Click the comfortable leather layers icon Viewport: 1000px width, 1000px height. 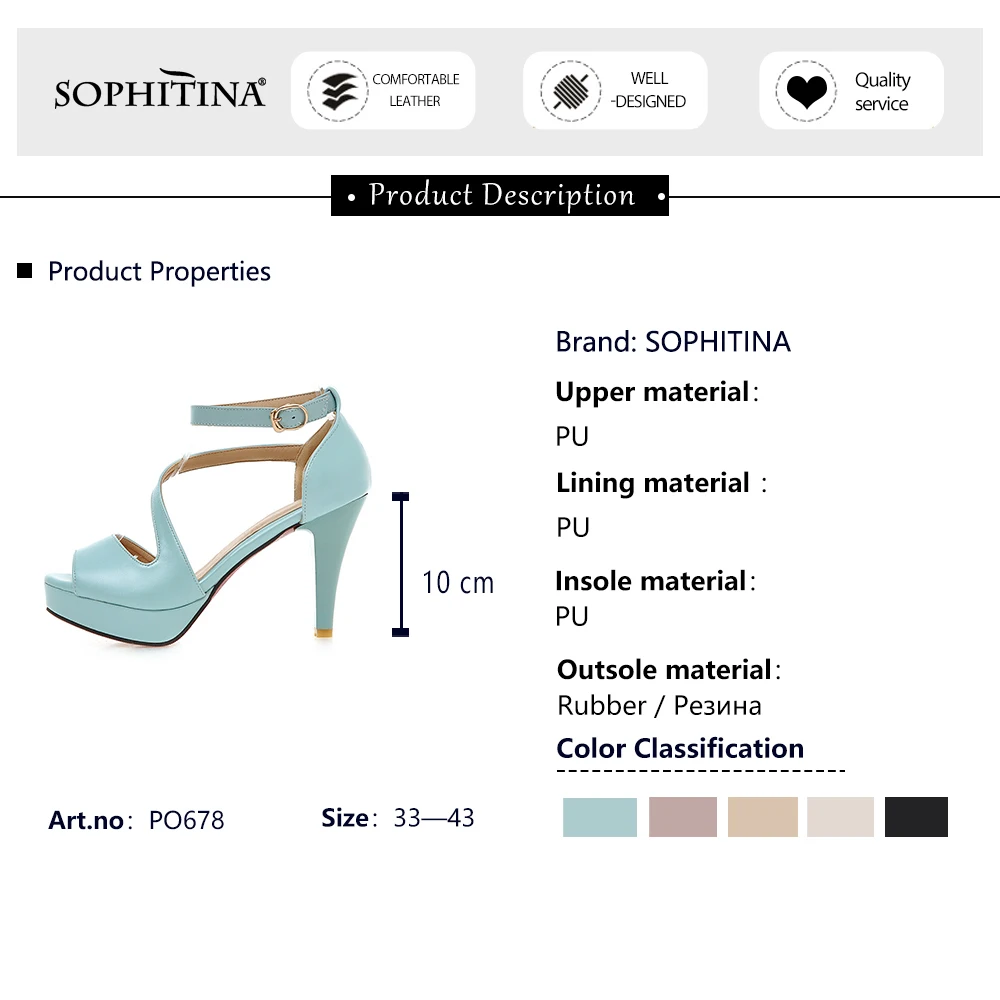point(333,90)
